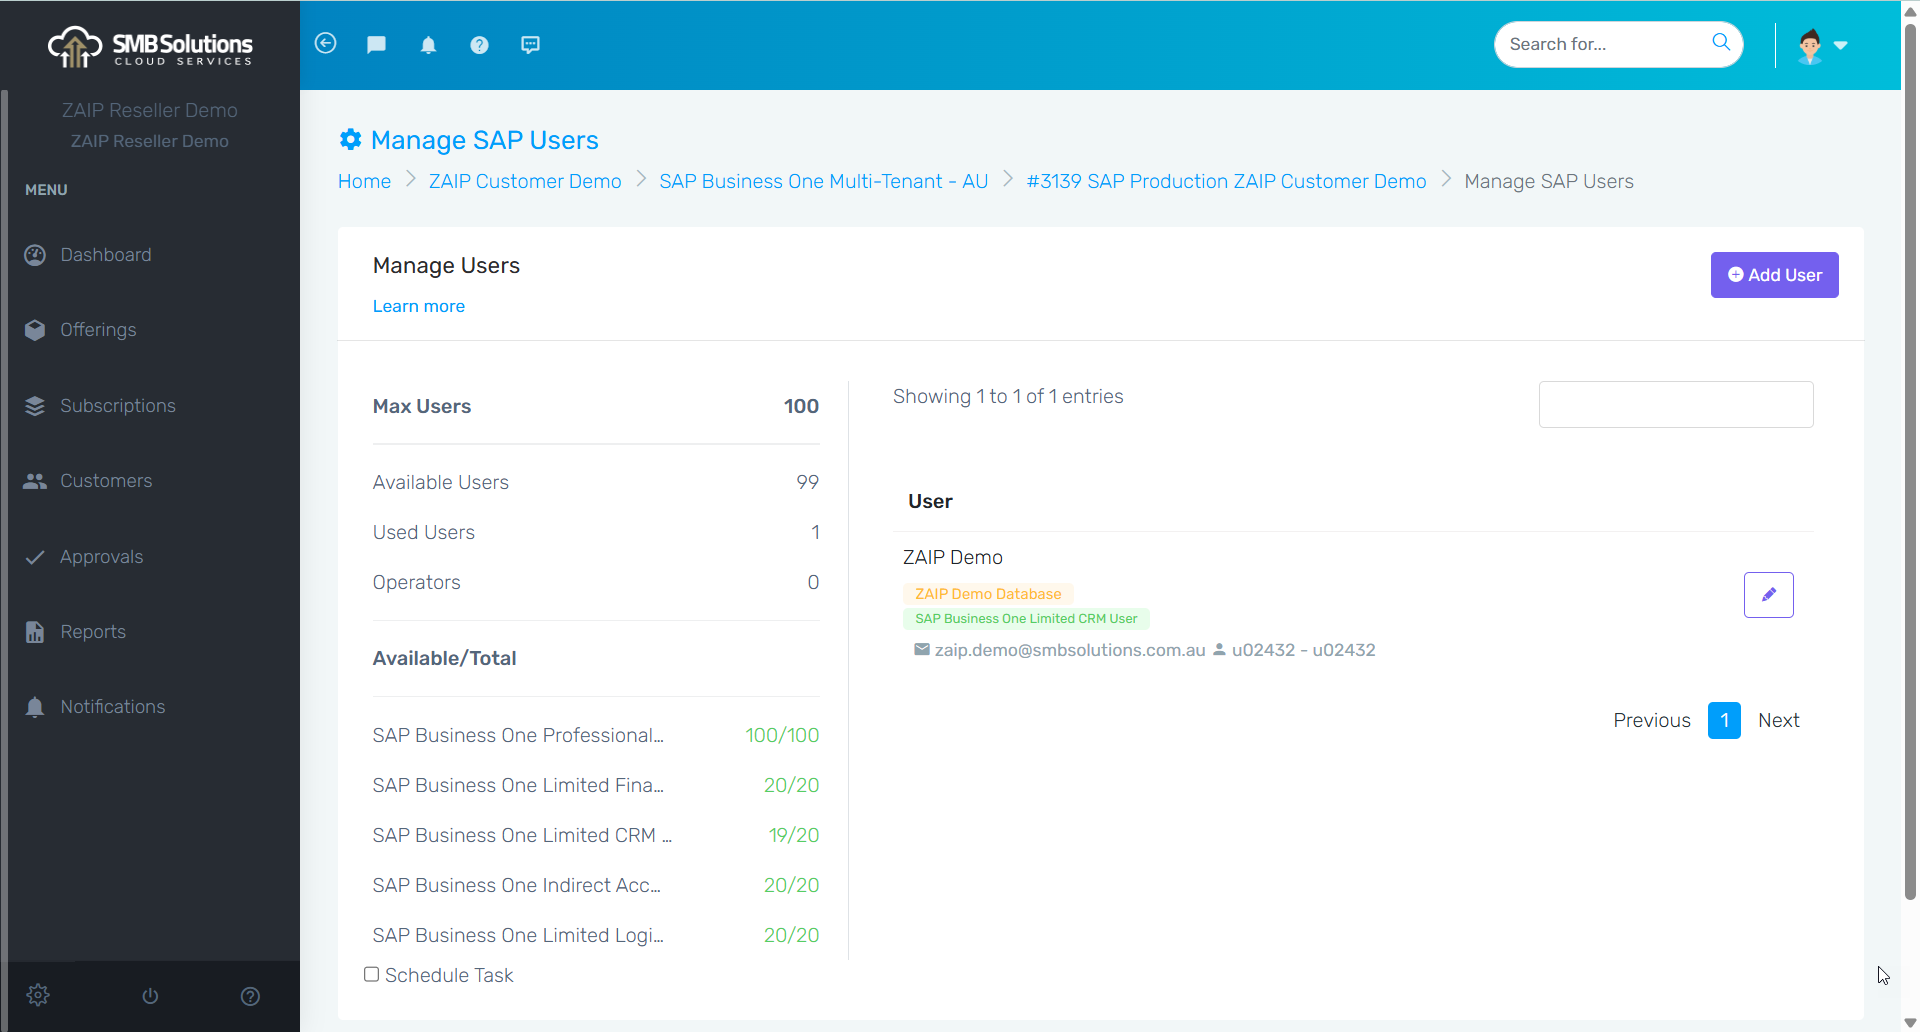Open settings via the gear icon at bottom

coord(38,995)
